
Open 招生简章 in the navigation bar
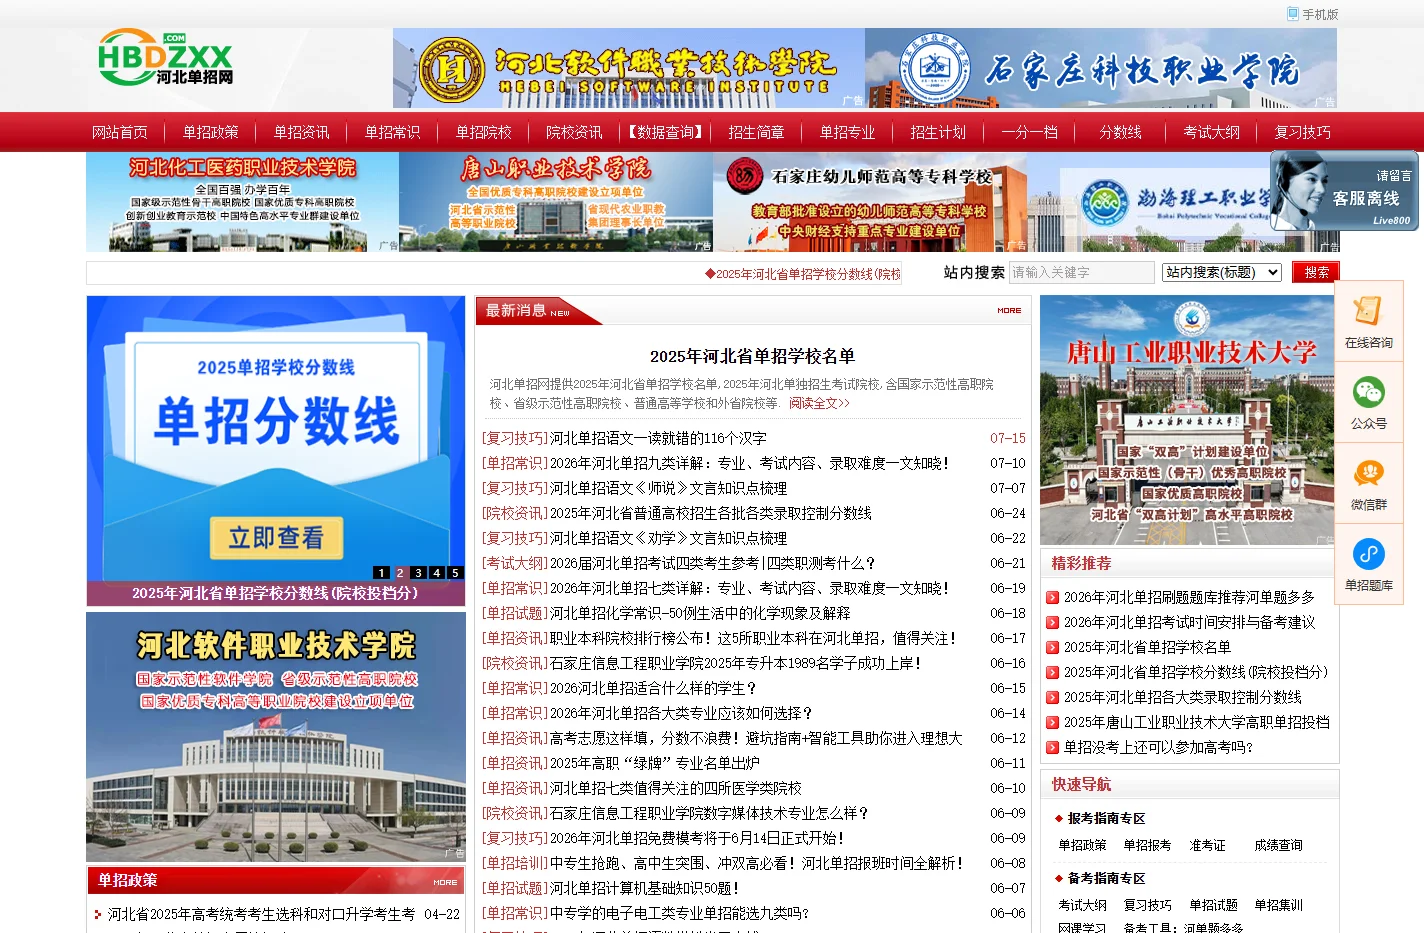756,132
